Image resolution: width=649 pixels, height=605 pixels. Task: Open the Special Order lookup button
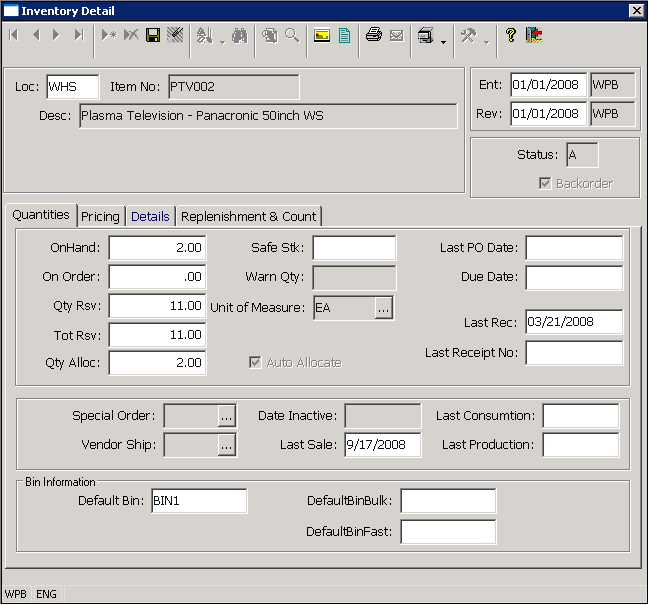click(x=227, y=416)
